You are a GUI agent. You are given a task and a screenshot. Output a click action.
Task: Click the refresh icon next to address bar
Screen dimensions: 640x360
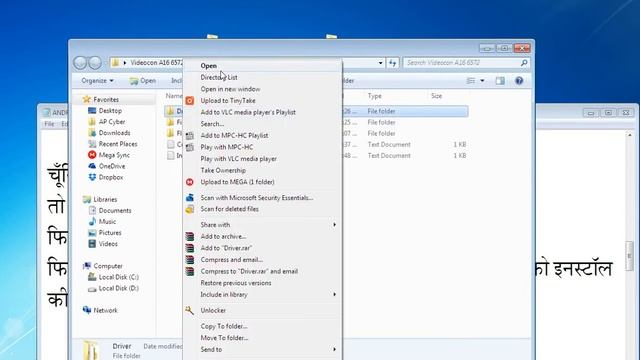click(393, 63)
